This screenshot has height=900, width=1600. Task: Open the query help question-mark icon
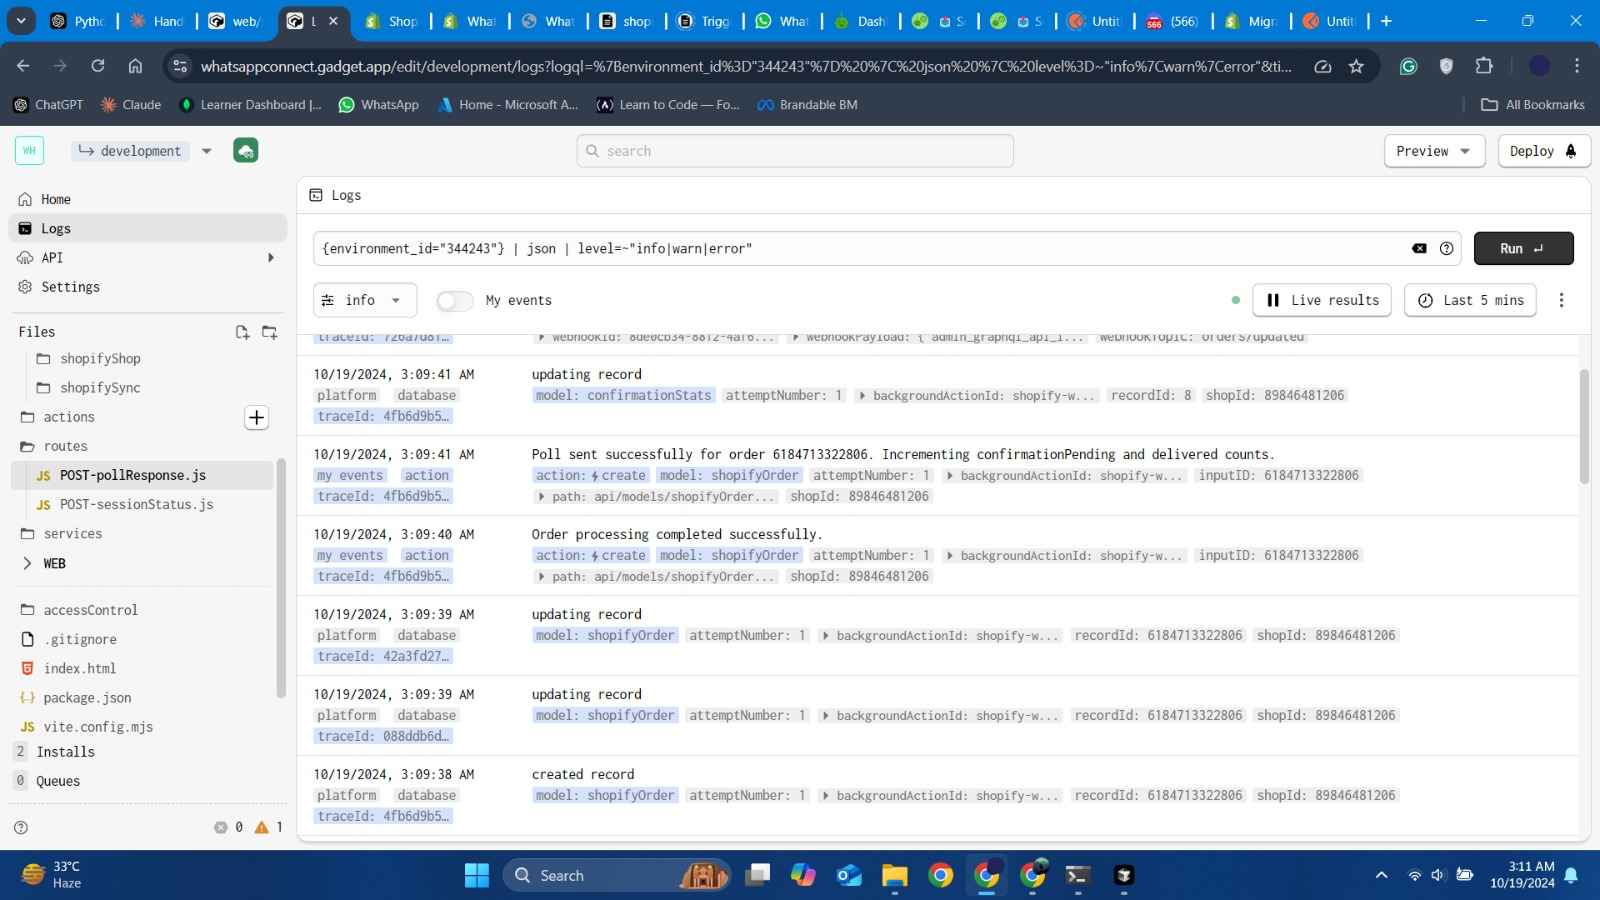point(1446,249)
